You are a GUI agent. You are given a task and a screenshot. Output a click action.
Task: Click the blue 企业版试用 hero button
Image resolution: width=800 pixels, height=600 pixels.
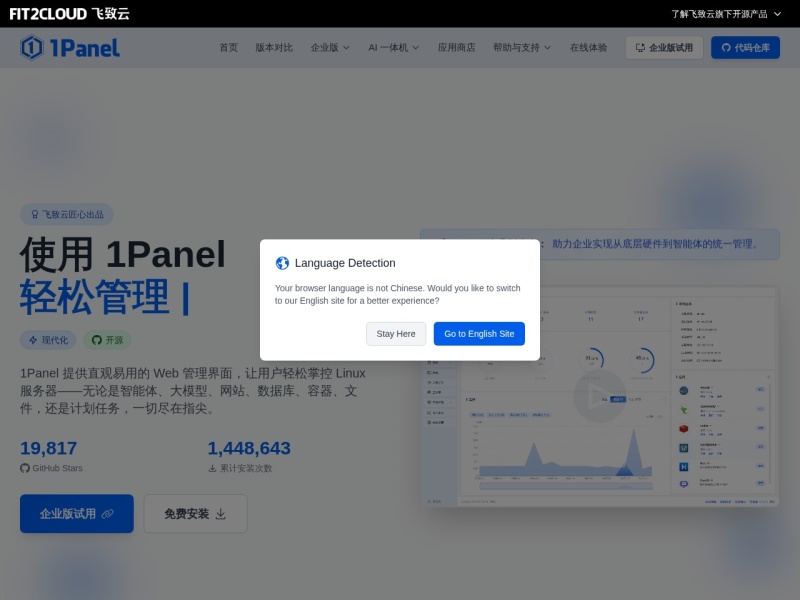pos(77,514)
